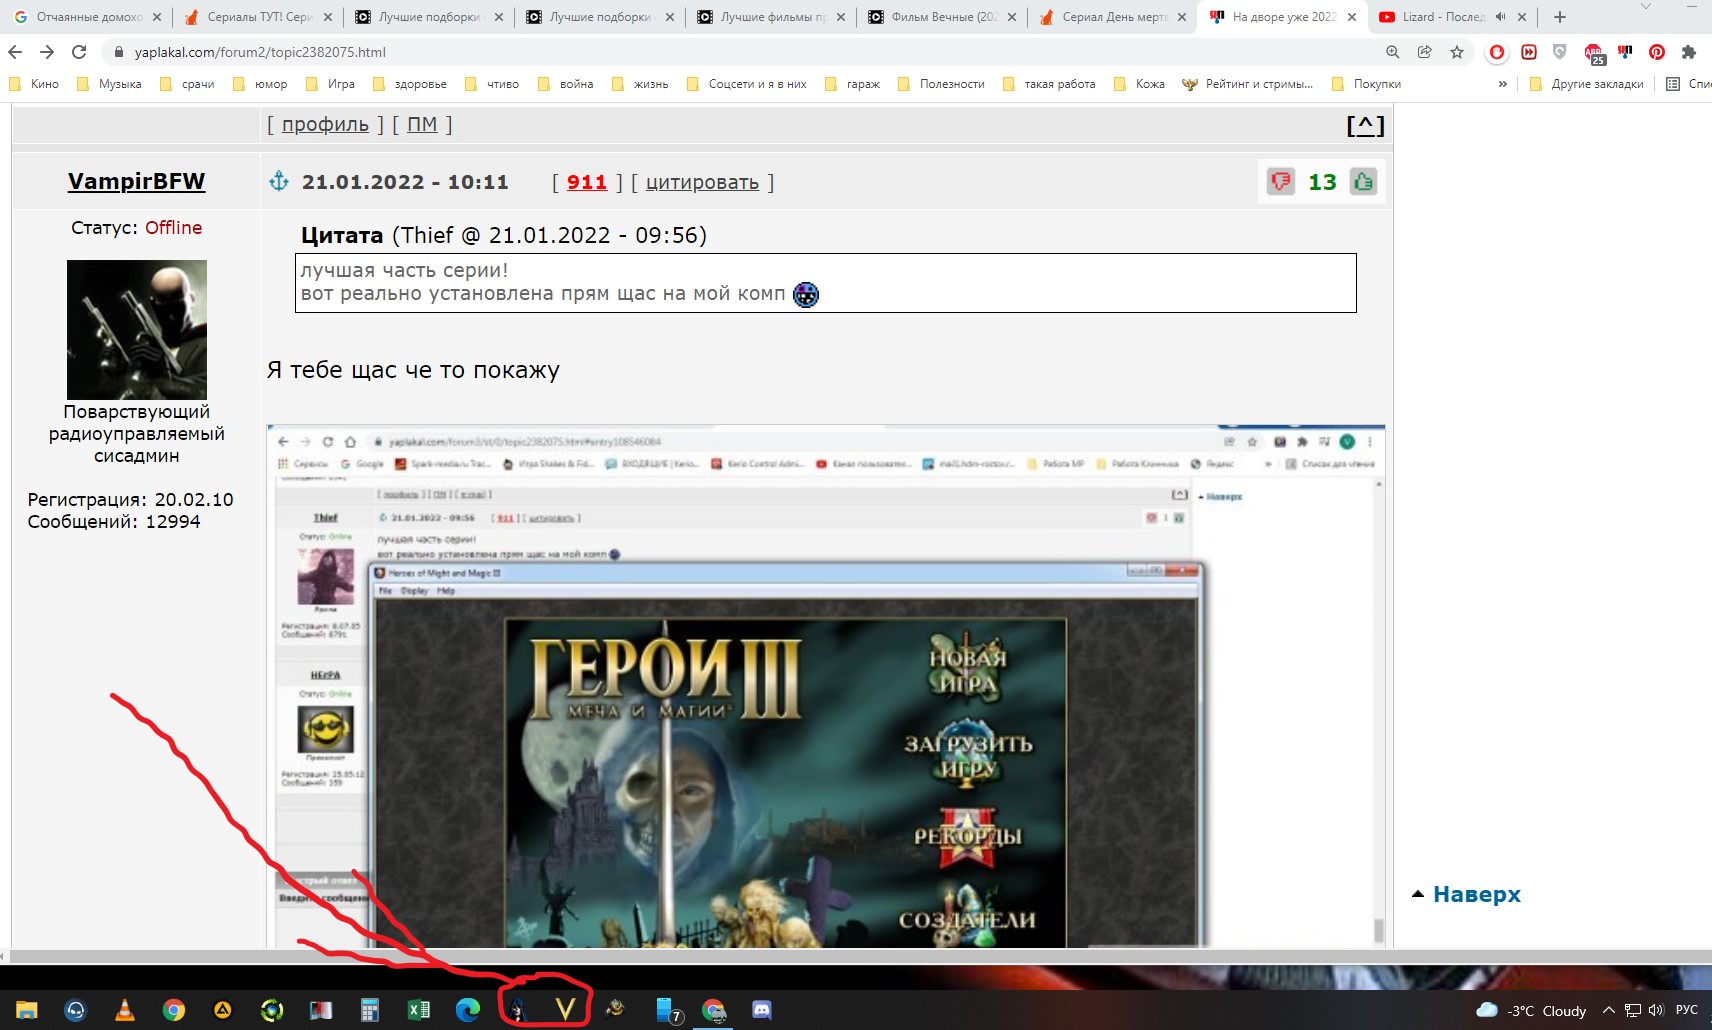Show hidden system tray icons

(x=1608, y=1010)
